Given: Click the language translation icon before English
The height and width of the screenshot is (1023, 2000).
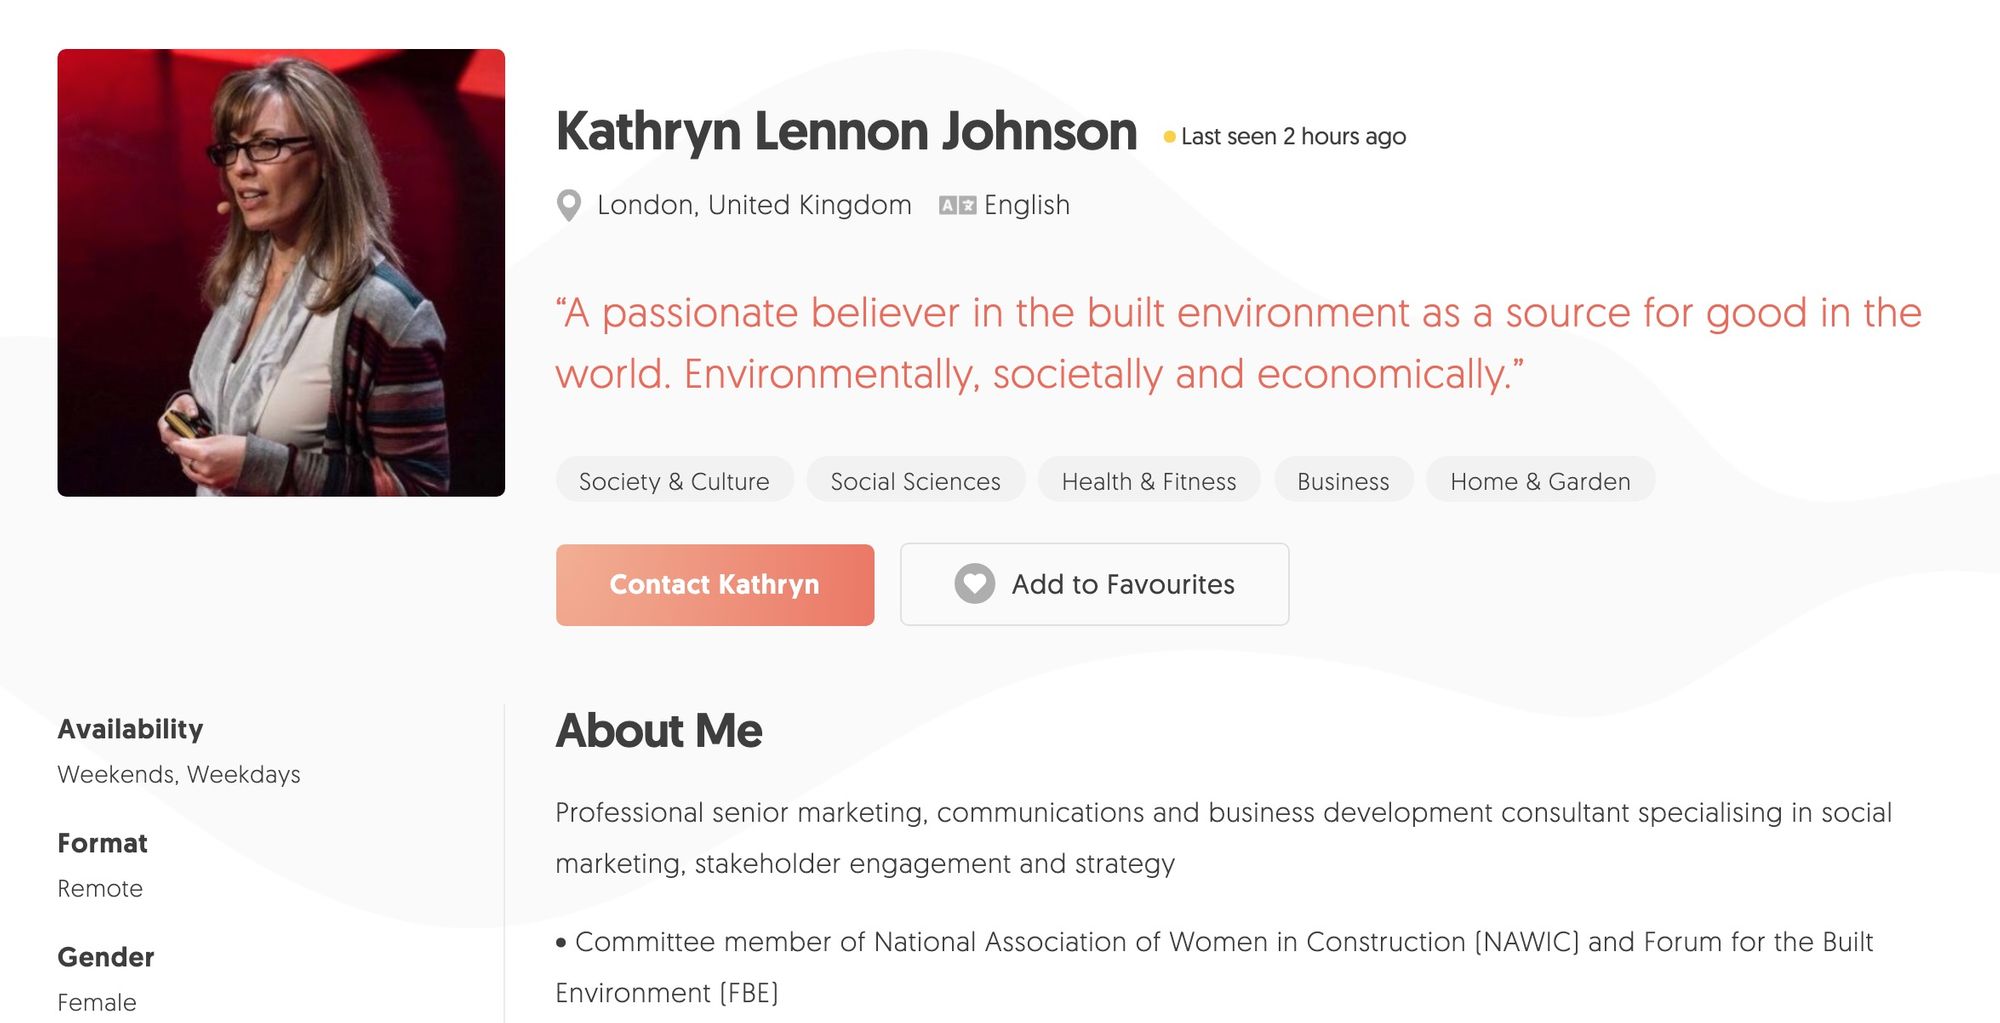Looking at the screenshot, I should click(957, 205).
